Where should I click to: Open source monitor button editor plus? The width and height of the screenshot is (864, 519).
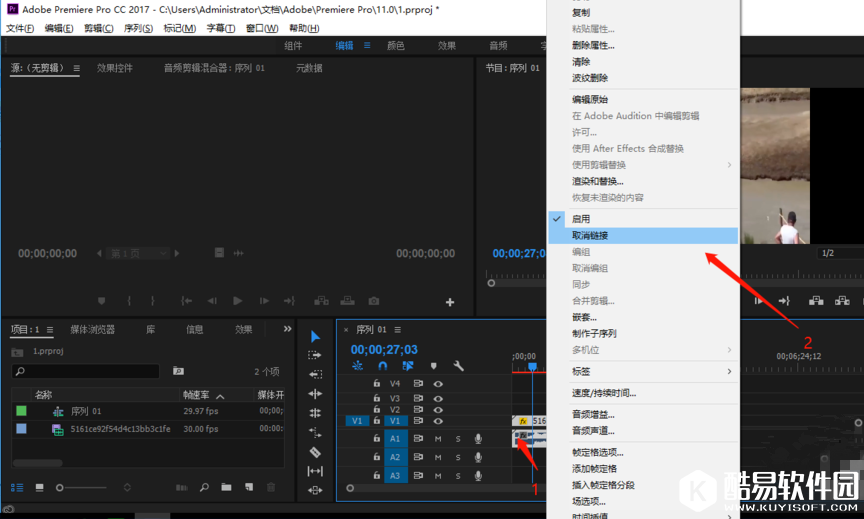click(x=450, y=302)
